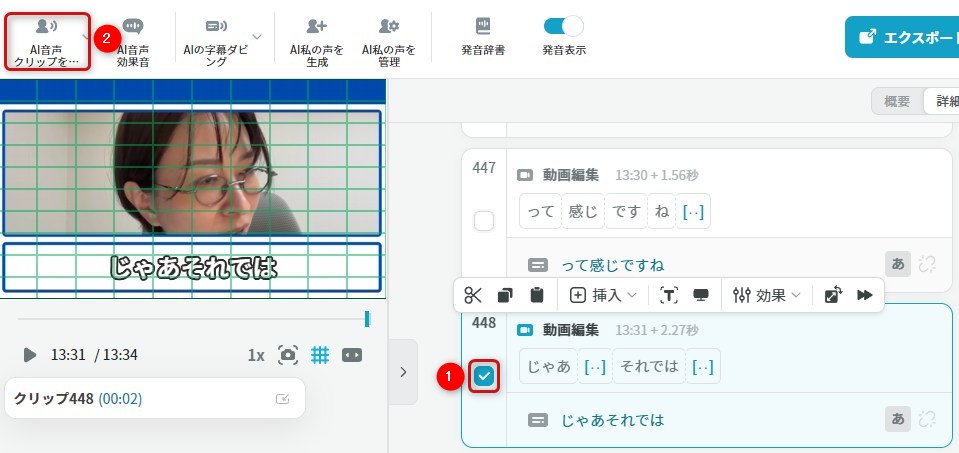Click the エクスポート button
The image size is (959, 453).
click(x=901, y=36)
